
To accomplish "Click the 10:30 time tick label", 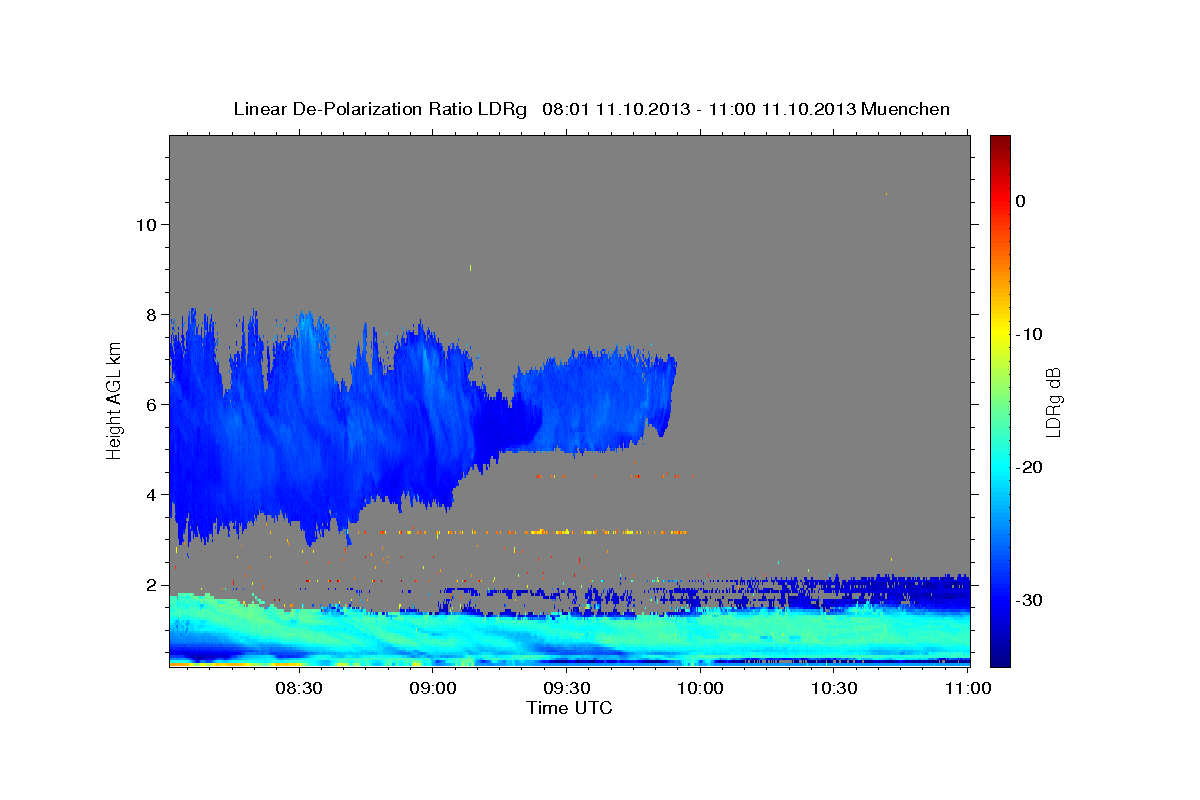I will click(x=833, y=688).
